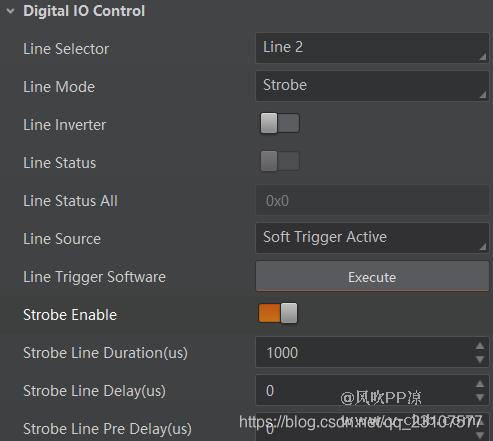Click the Strobe Line Pre Delay field

click(x=365, y=427)
